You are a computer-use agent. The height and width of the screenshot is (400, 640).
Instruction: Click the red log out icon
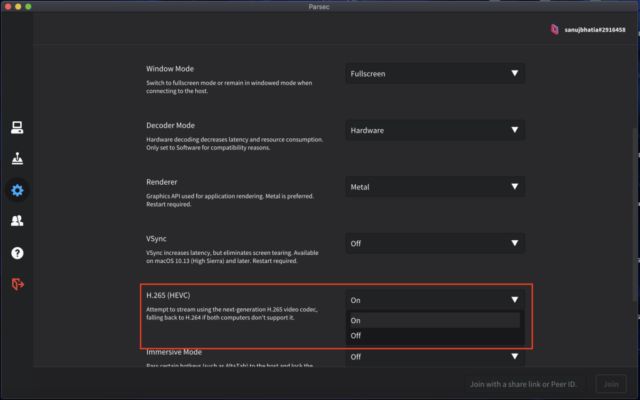point(18,284)
